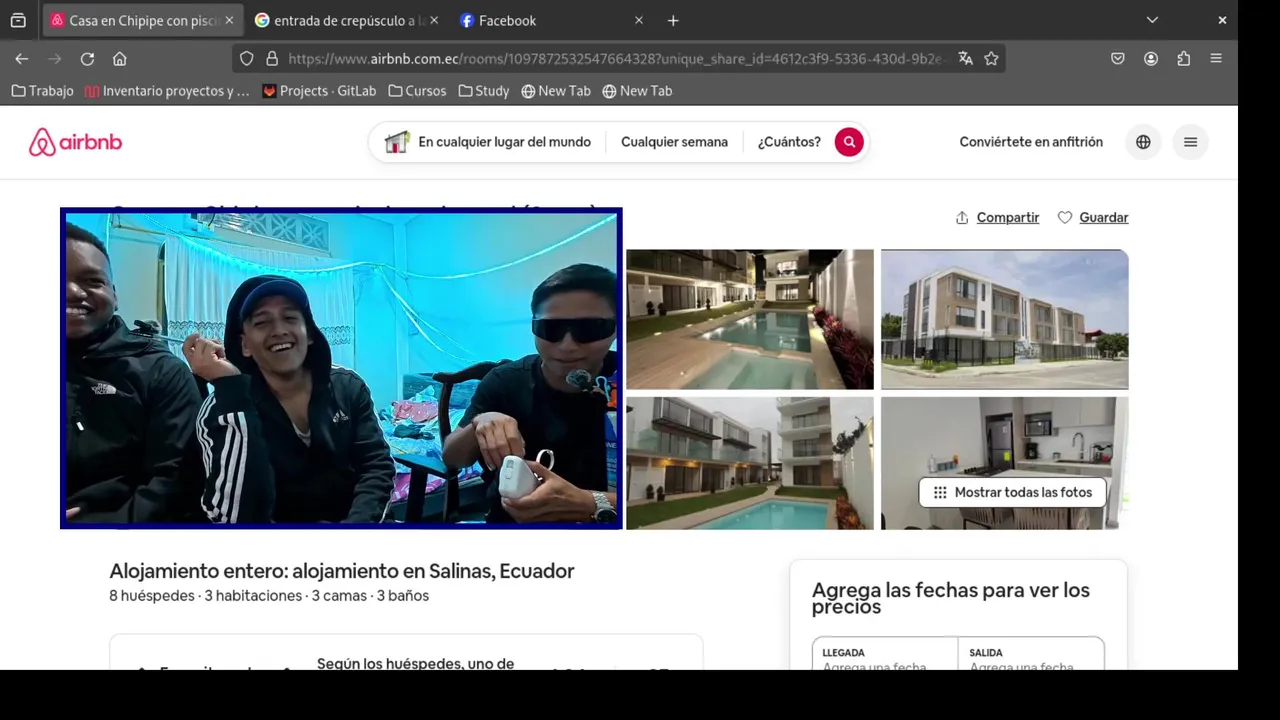Open the Firefox application menu
Image resolution: width=1280 pixels, height=720 pixels.
(1216, 59)
